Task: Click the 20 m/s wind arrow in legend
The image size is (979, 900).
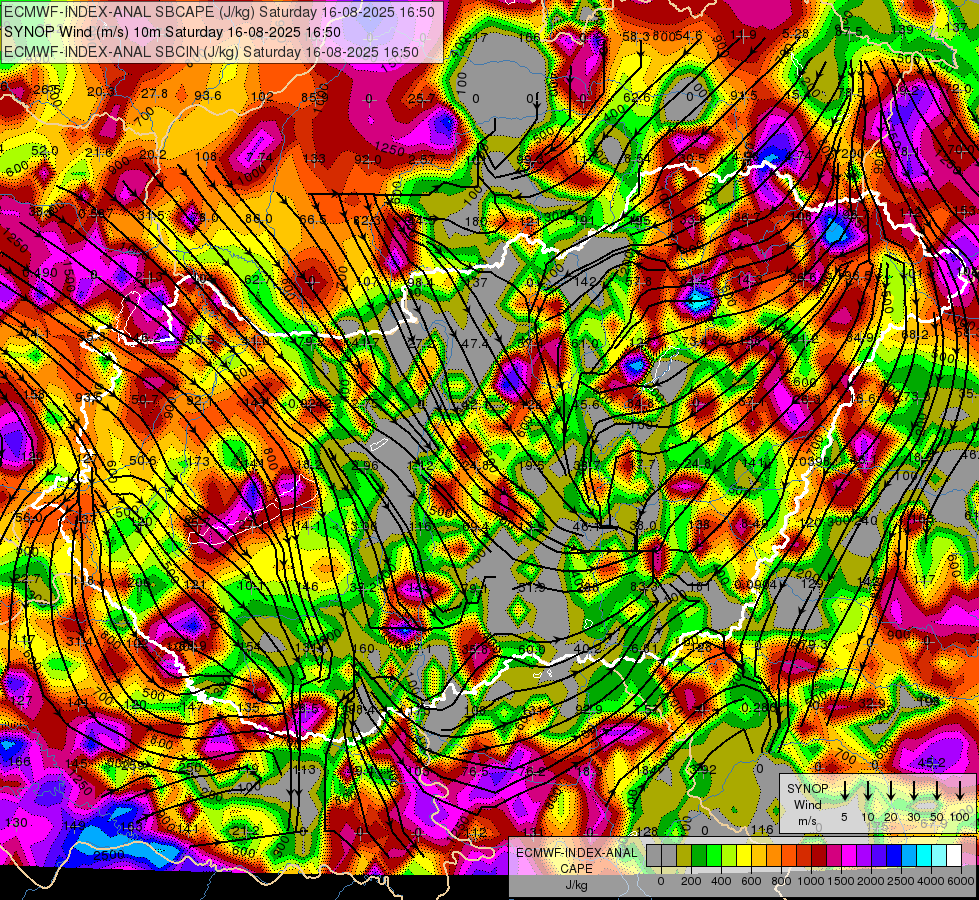Action: [891, 791]
